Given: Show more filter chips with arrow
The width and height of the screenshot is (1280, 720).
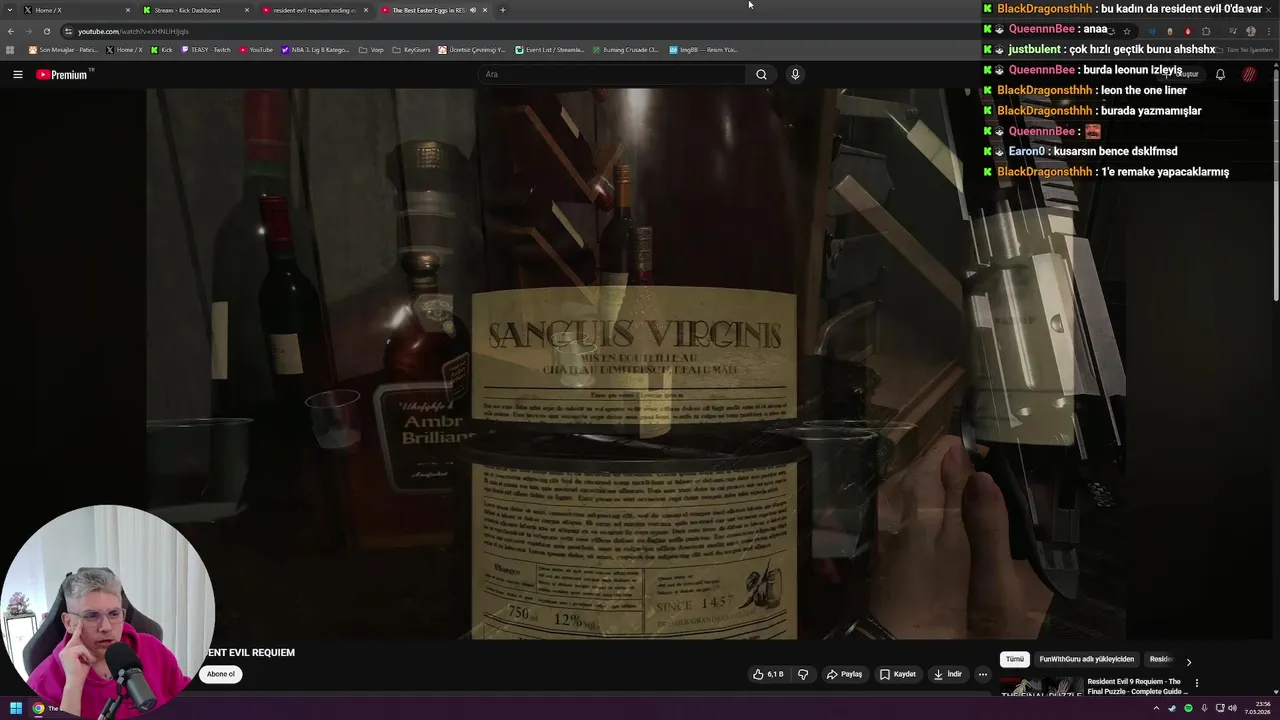Looking at the screenshot, I should [x=1188, y=661].
